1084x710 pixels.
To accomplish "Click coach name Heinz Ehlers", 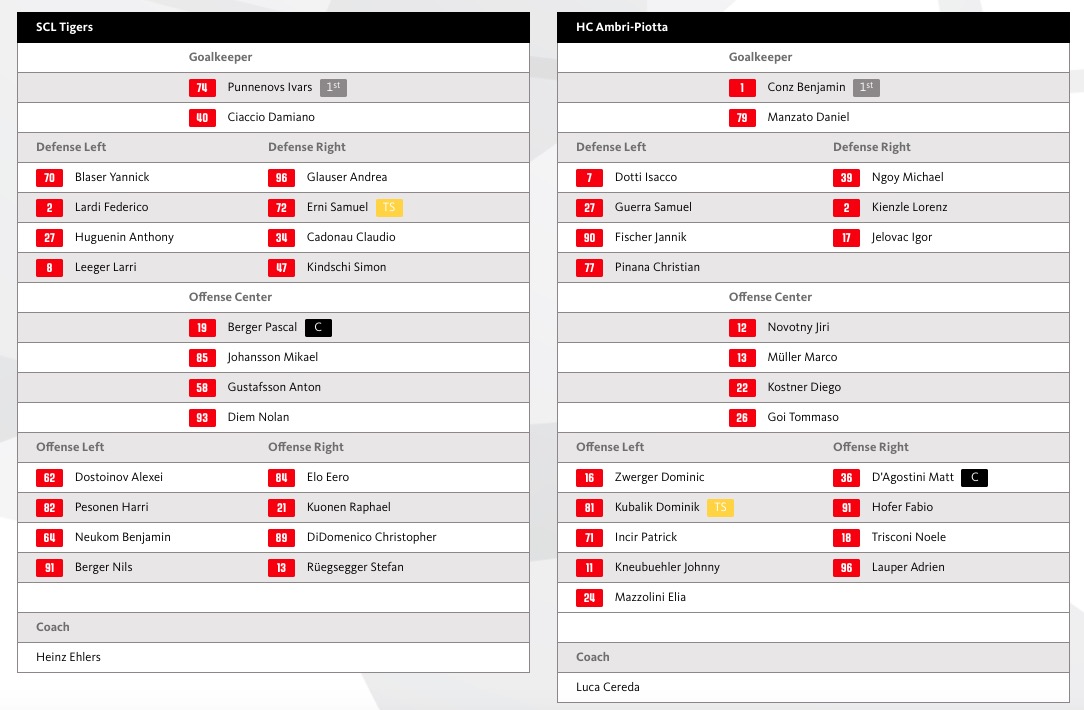I will tap(68, 657).
